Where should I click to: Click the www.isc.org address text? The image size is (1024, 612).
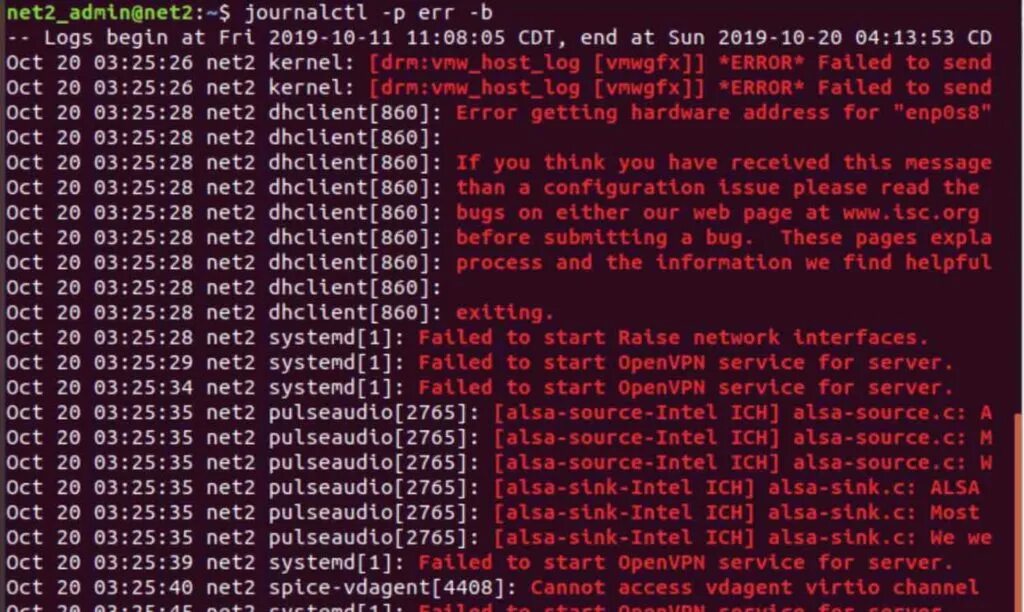(x=910, y=212)
